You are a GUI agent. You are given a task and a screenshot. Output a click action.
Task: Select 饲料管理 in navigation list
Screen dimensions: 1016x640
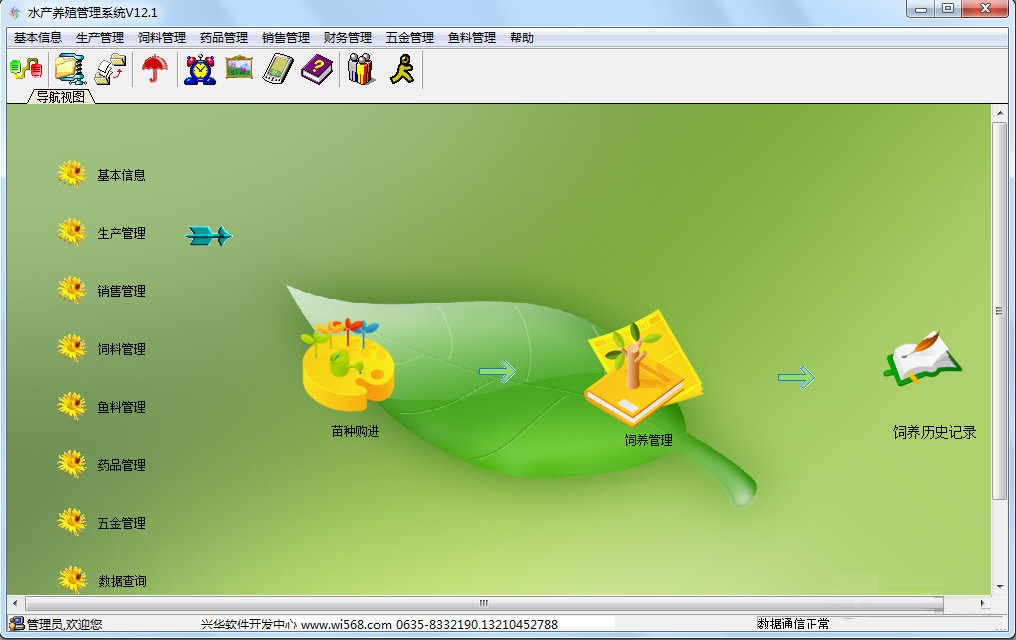[x=121, y=349]
